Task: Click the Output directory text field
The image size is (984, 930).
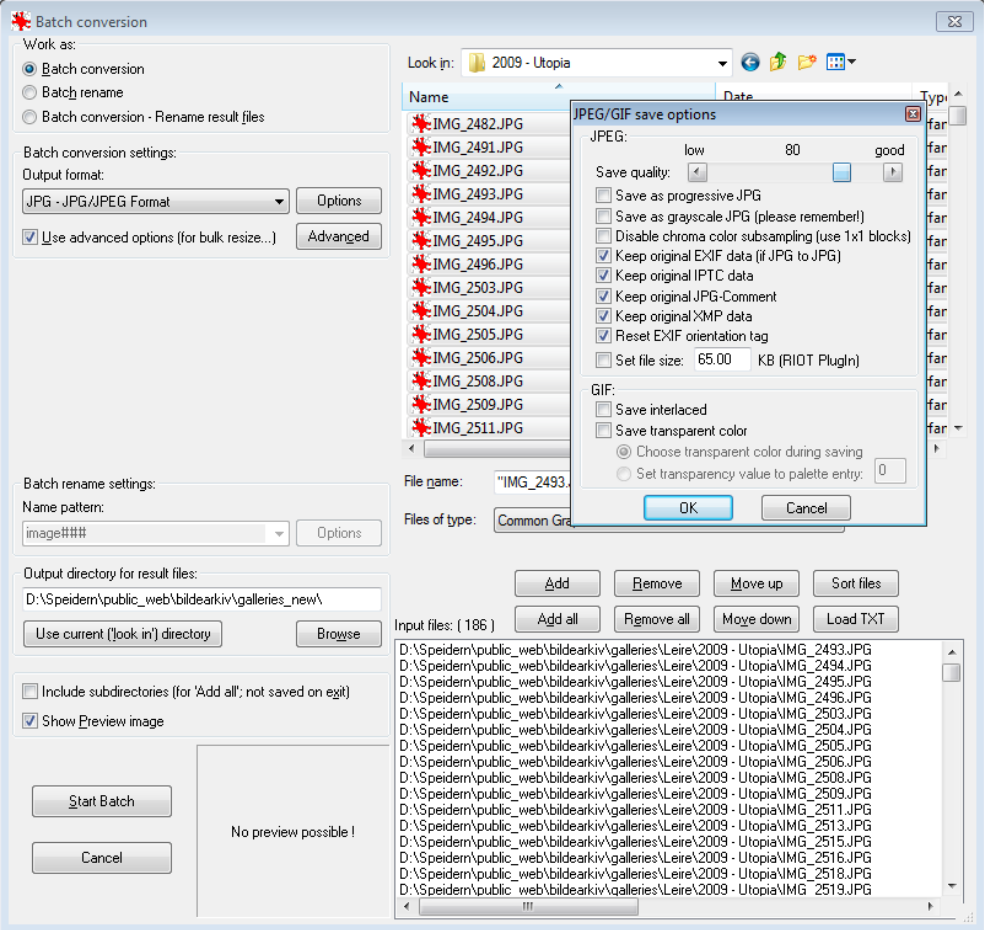Action: (x=201, y=599)
